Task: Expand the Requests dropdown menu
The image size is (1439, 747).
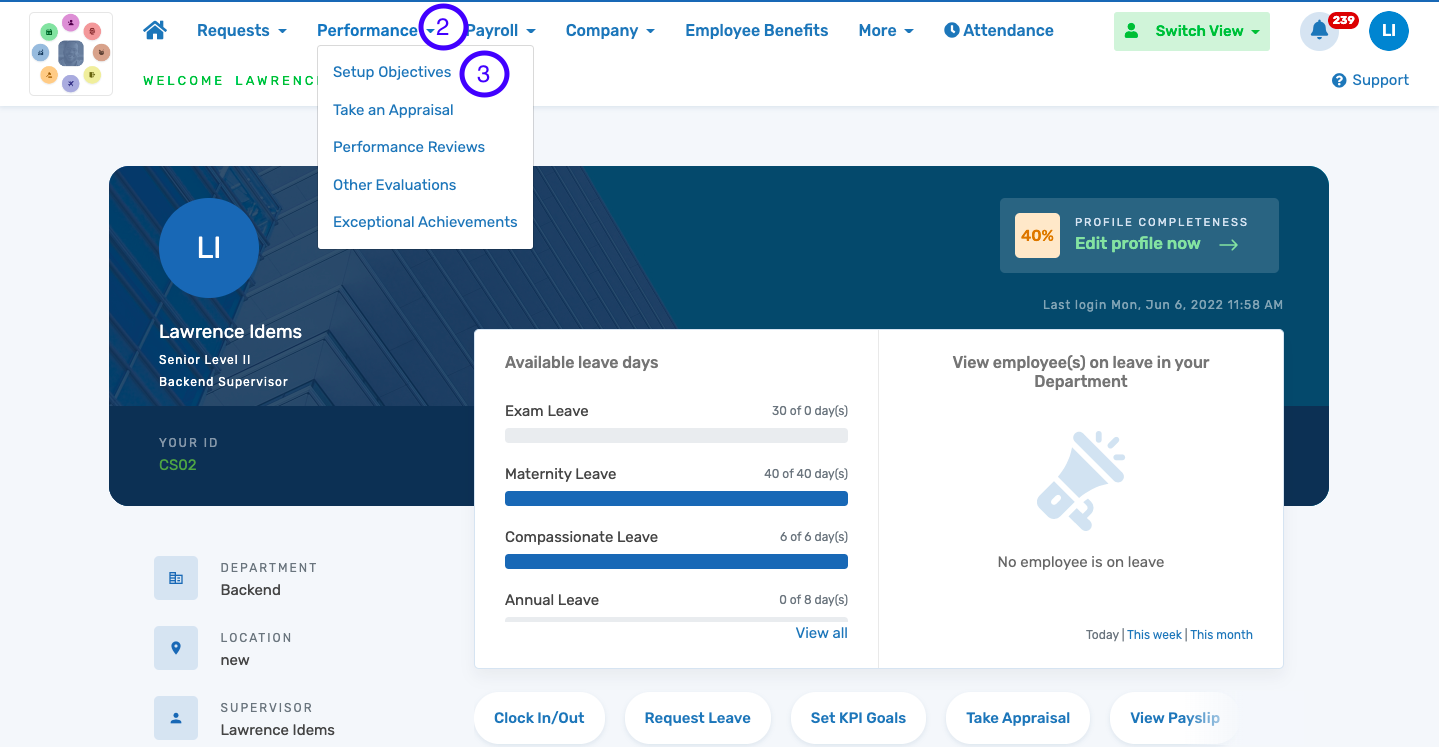Action: (x=241, y=30)
